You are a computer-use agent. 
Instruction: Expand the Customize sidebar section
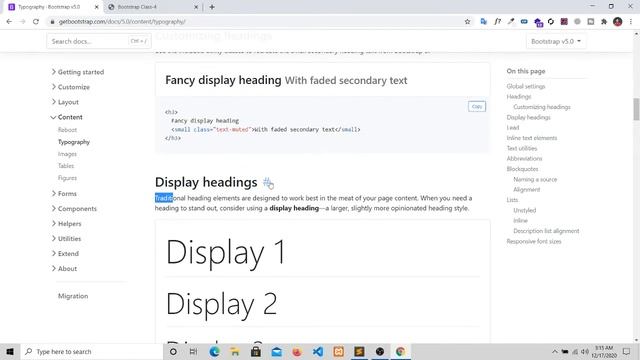(x=70, y=87)
